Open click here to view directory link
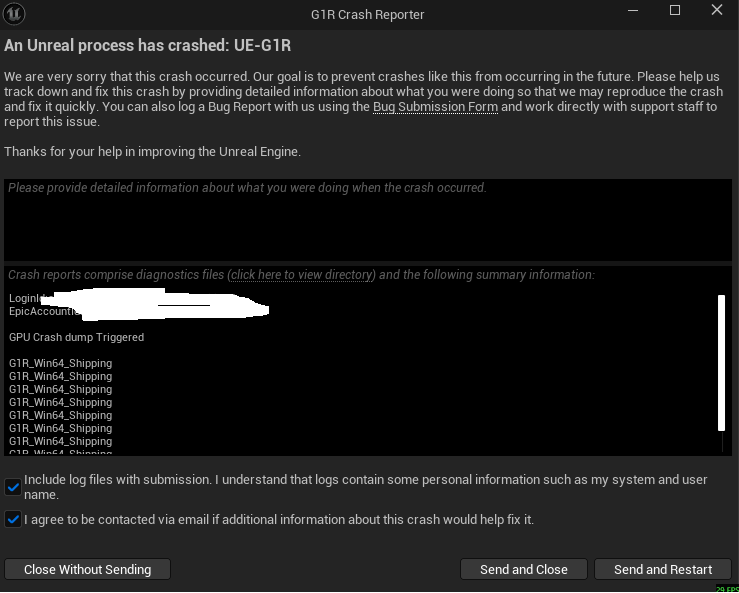This screenshot has height=593, width=739. [301, 275]
